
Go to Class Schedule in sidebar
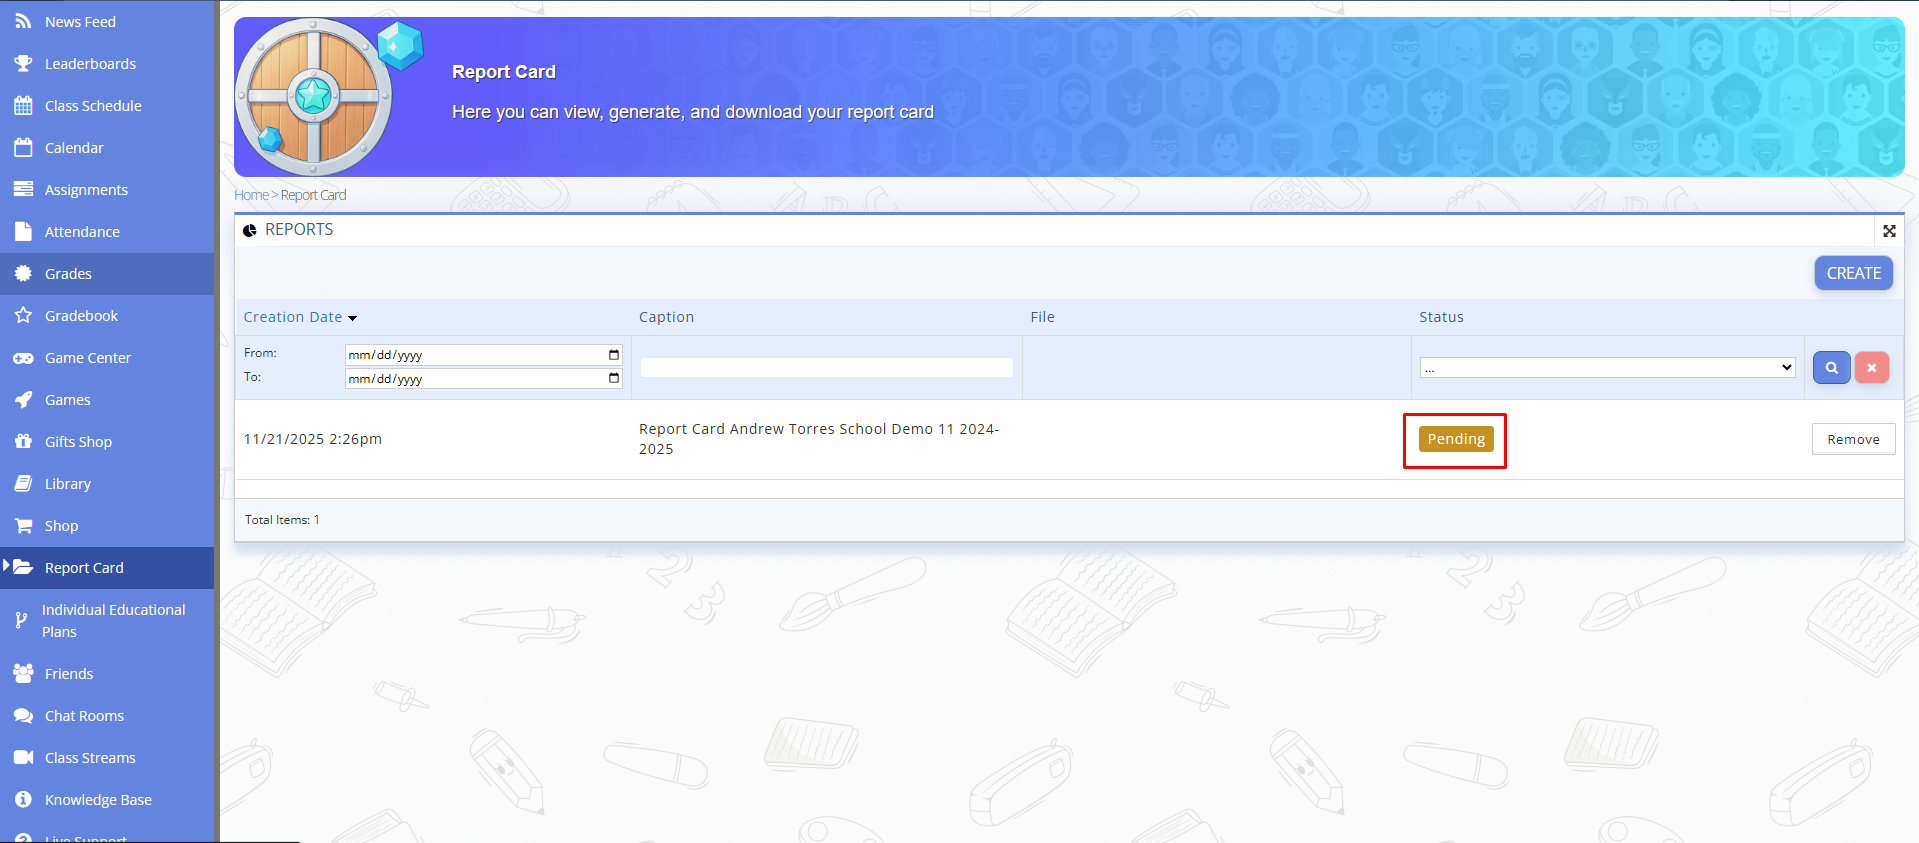(93, 106)
